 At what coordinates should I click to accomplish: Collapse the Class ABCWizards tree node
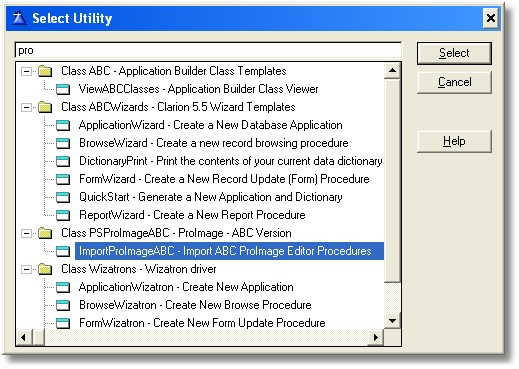(x=26, y=107)
